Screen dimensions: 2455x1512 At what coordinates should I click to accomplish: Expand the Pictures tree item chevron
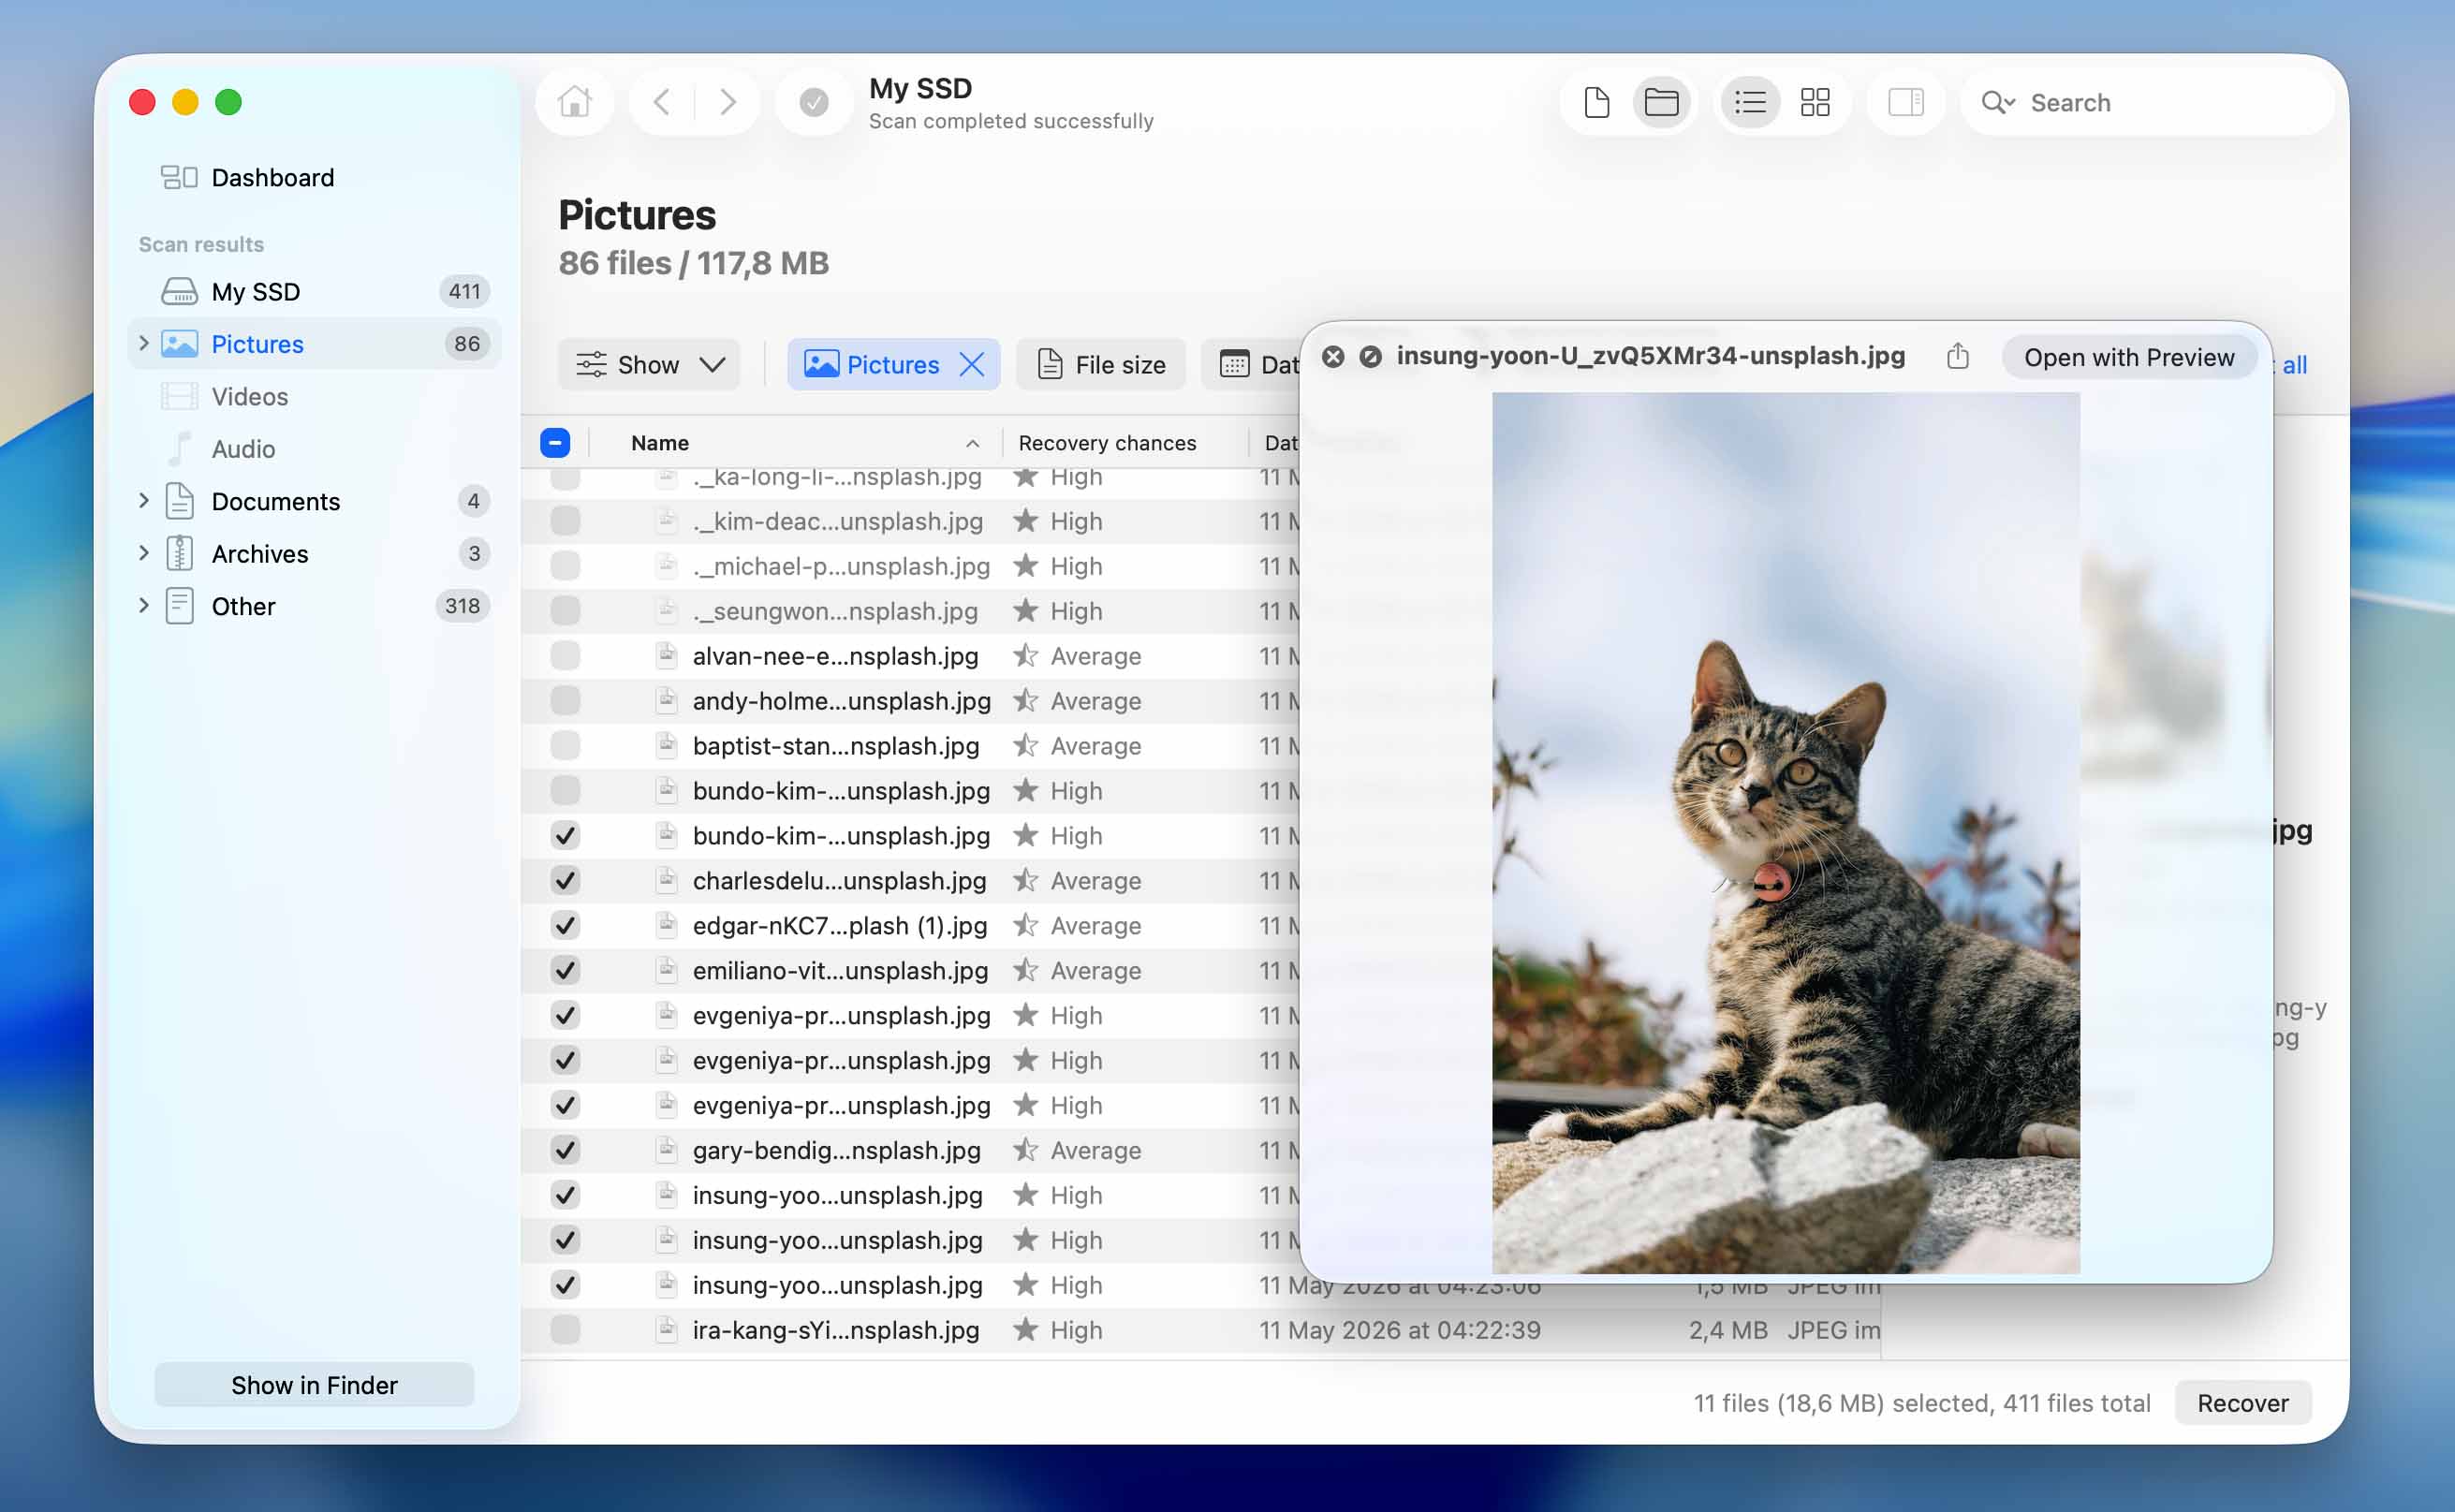point(143,343)
